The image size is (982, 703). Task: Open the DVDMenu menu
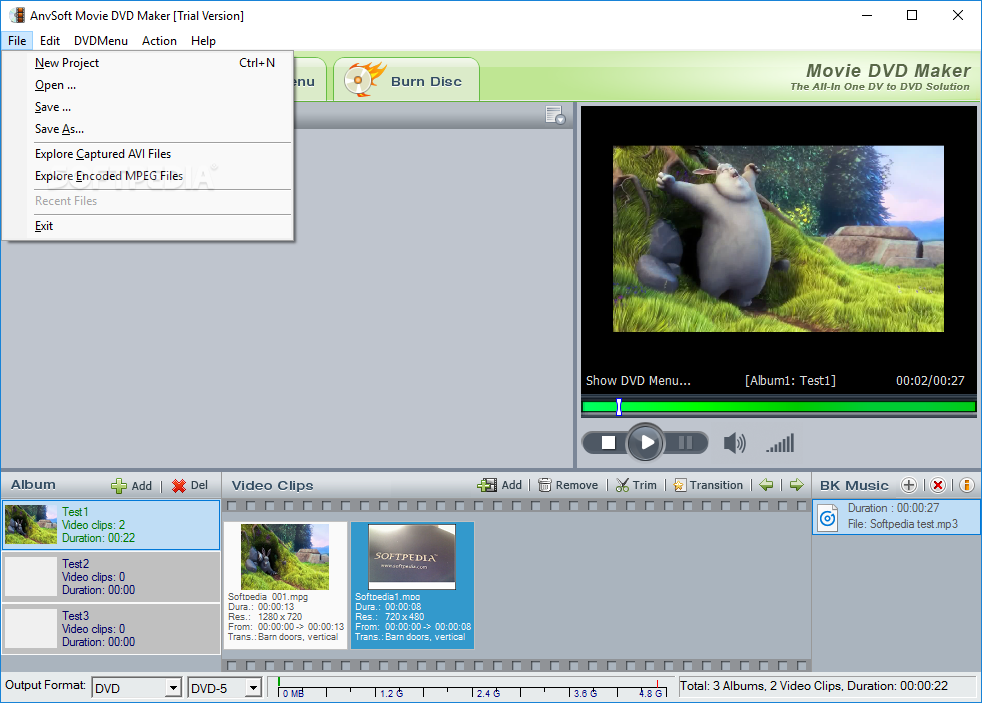[x=101, y=41]
